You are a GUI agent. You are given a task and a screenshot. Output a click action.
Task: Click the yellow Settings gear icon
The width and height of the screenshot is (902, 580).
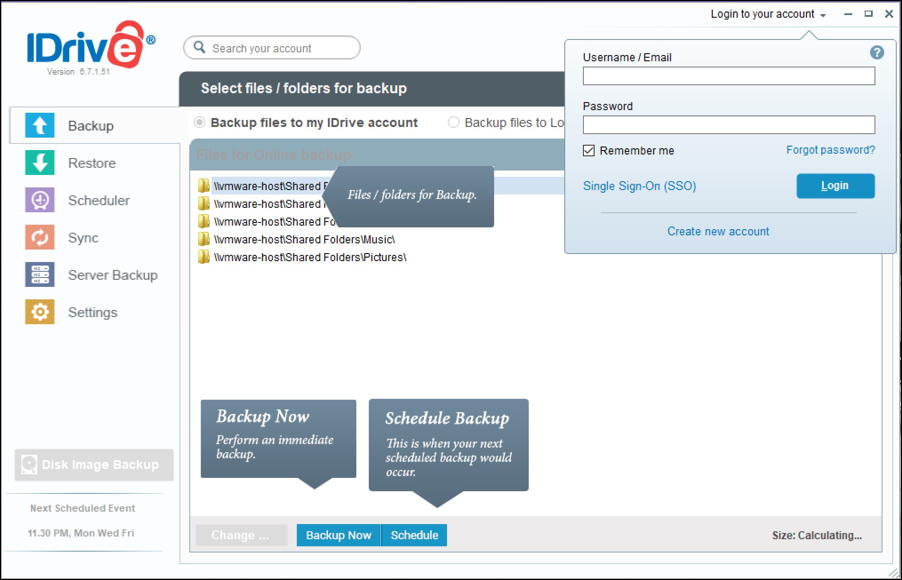tap(40, 312)
